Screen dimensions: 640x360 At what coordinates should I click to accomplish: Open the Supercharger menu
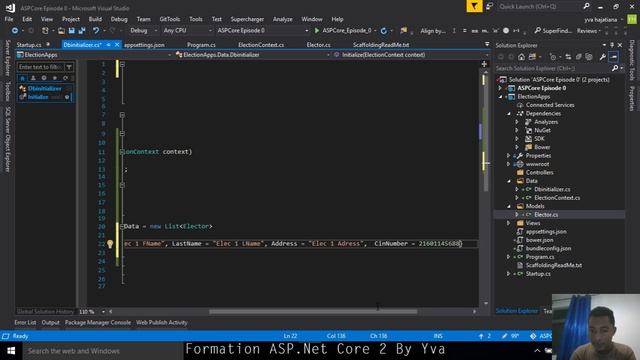pyautogui.click(x=247, y=19)
